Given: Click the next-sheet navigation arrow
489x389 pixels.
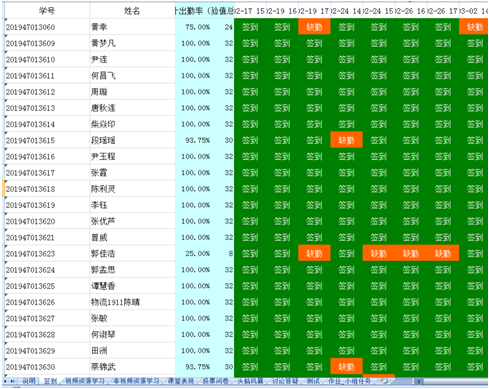Looking at the screenshot, I should pos(5,381).
